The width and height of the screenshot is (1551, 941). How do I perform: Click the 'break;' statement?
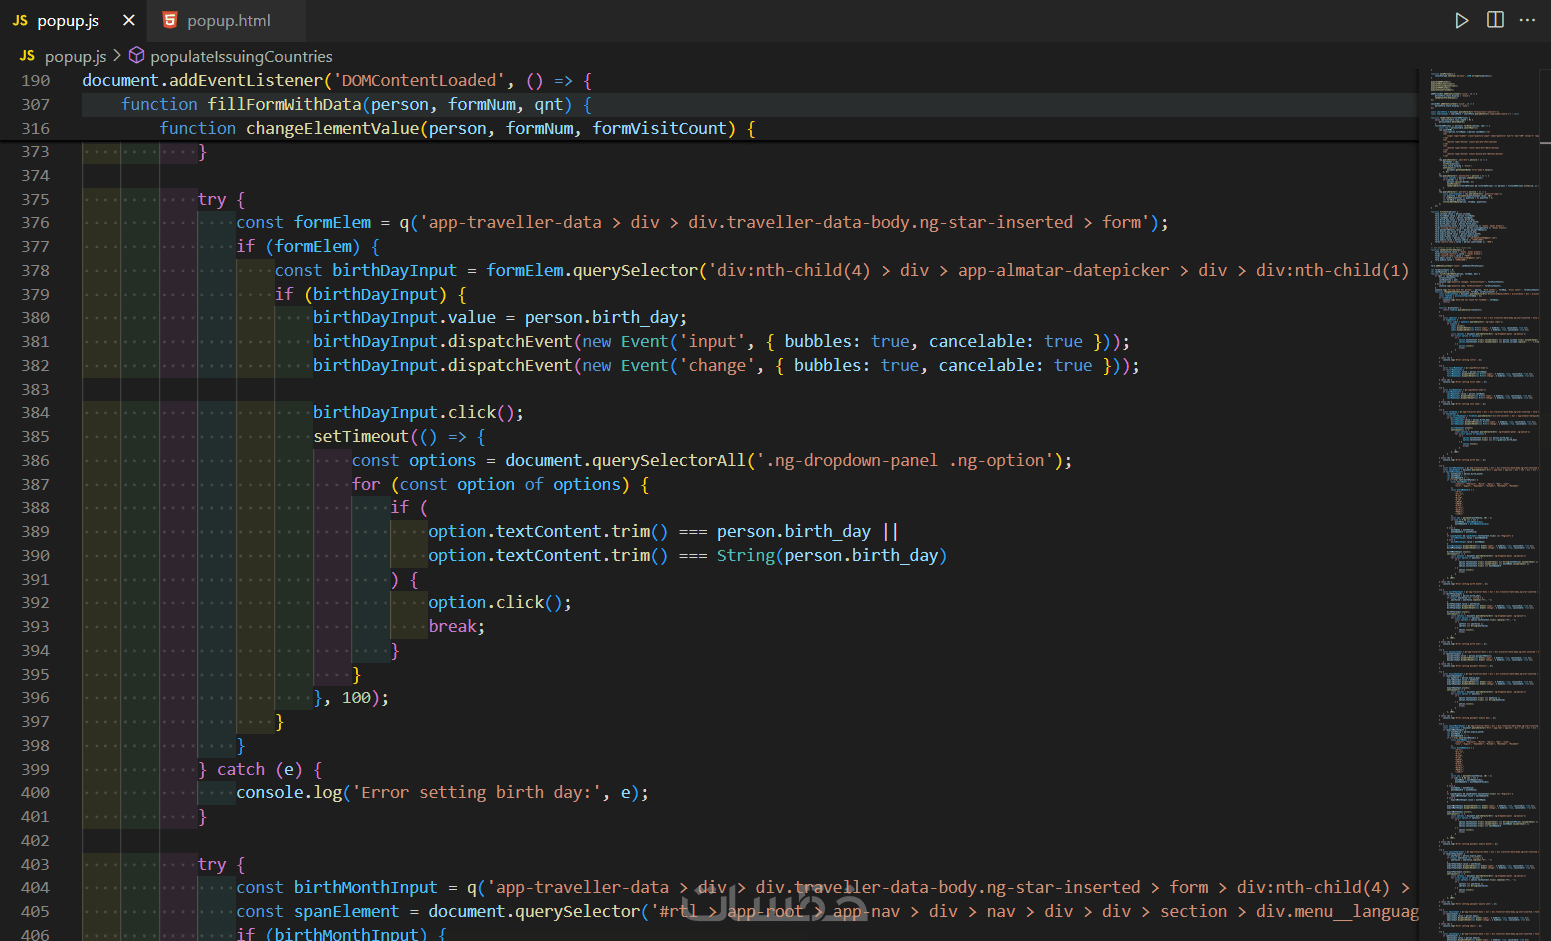coord(457,626)
